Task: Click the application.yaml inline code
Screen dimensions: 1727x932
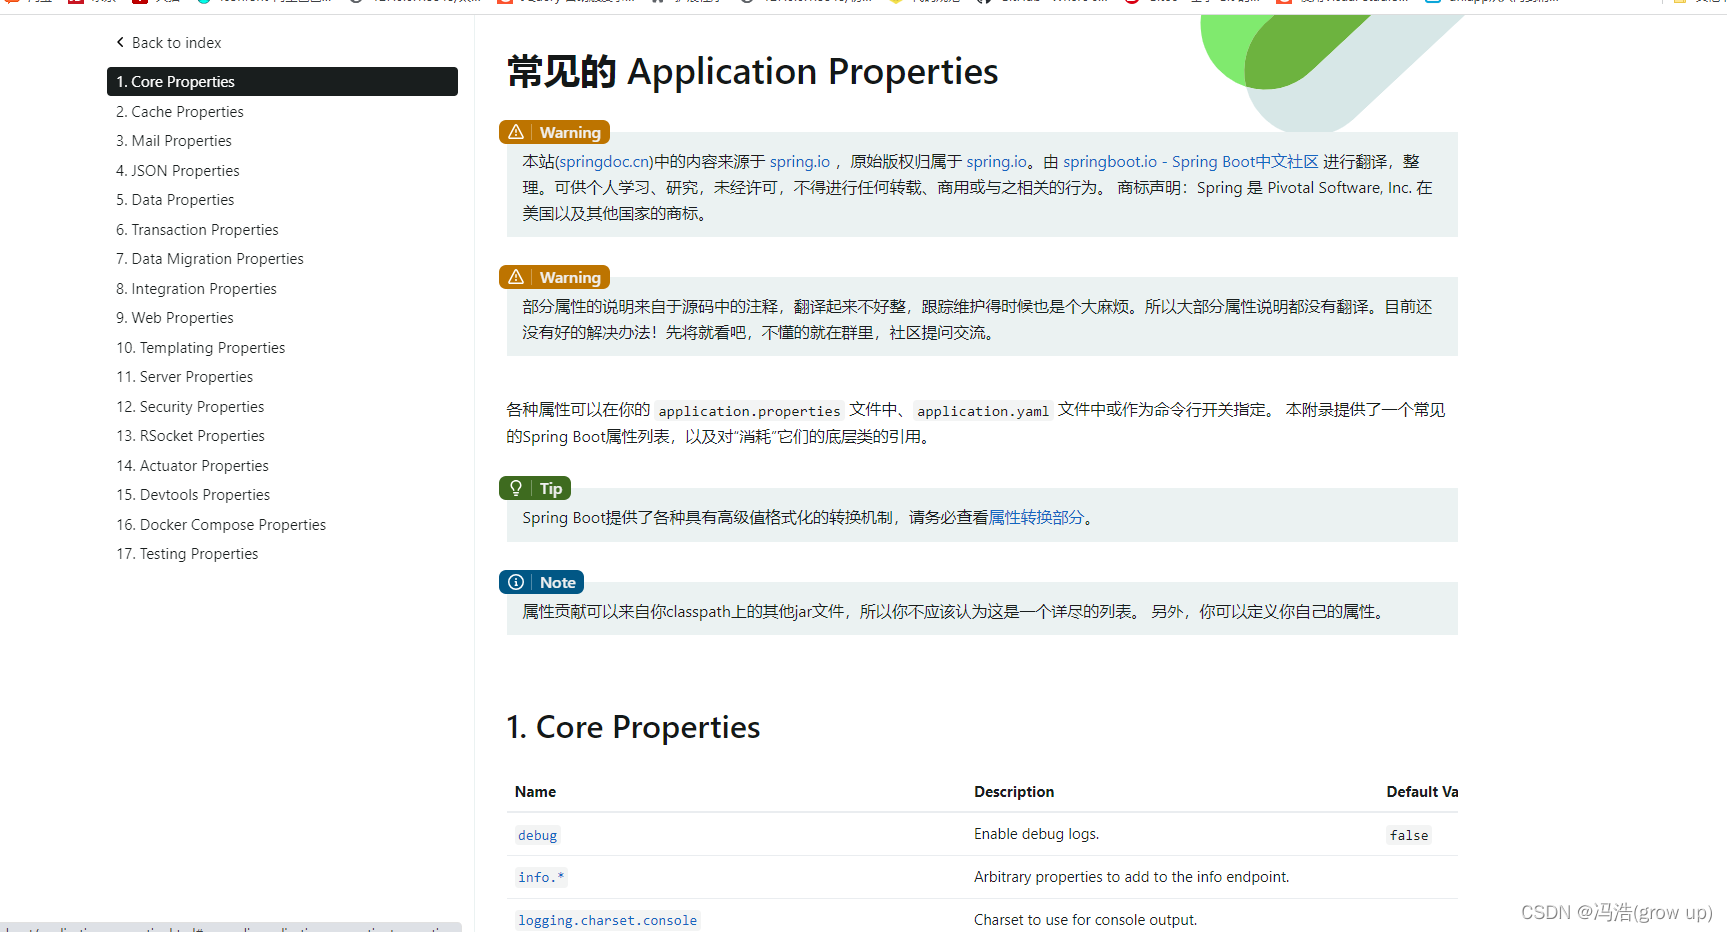Action: [983, 411]
